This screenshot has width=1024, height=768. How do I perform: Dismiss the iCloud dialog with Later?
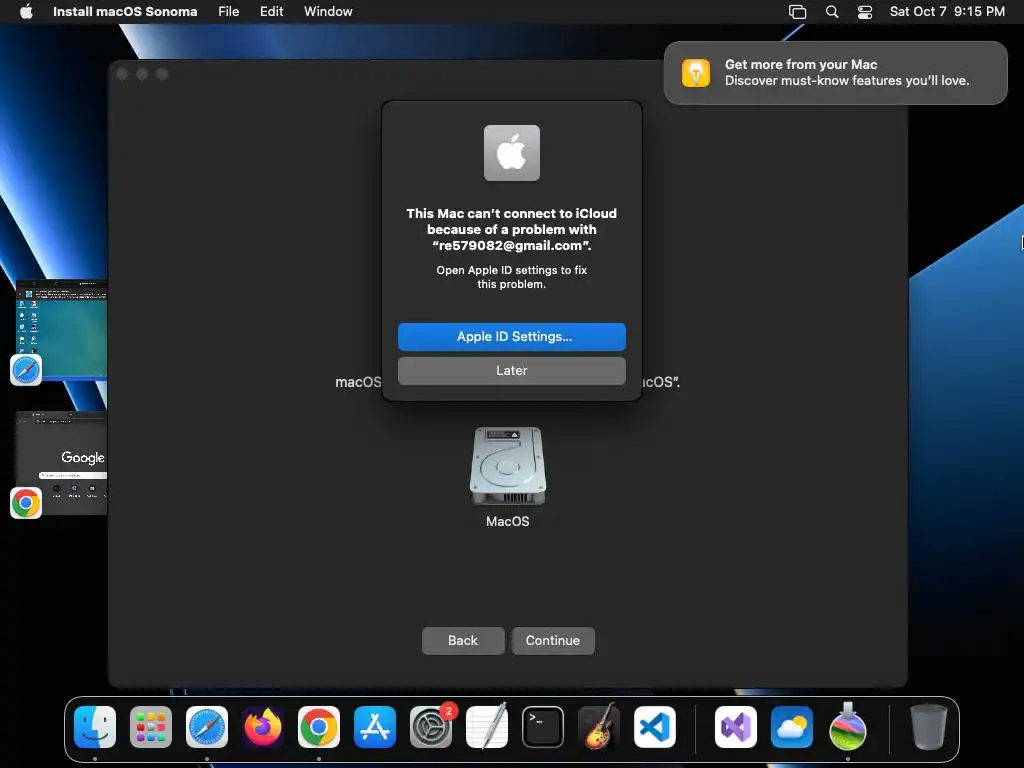click(511, 370)
